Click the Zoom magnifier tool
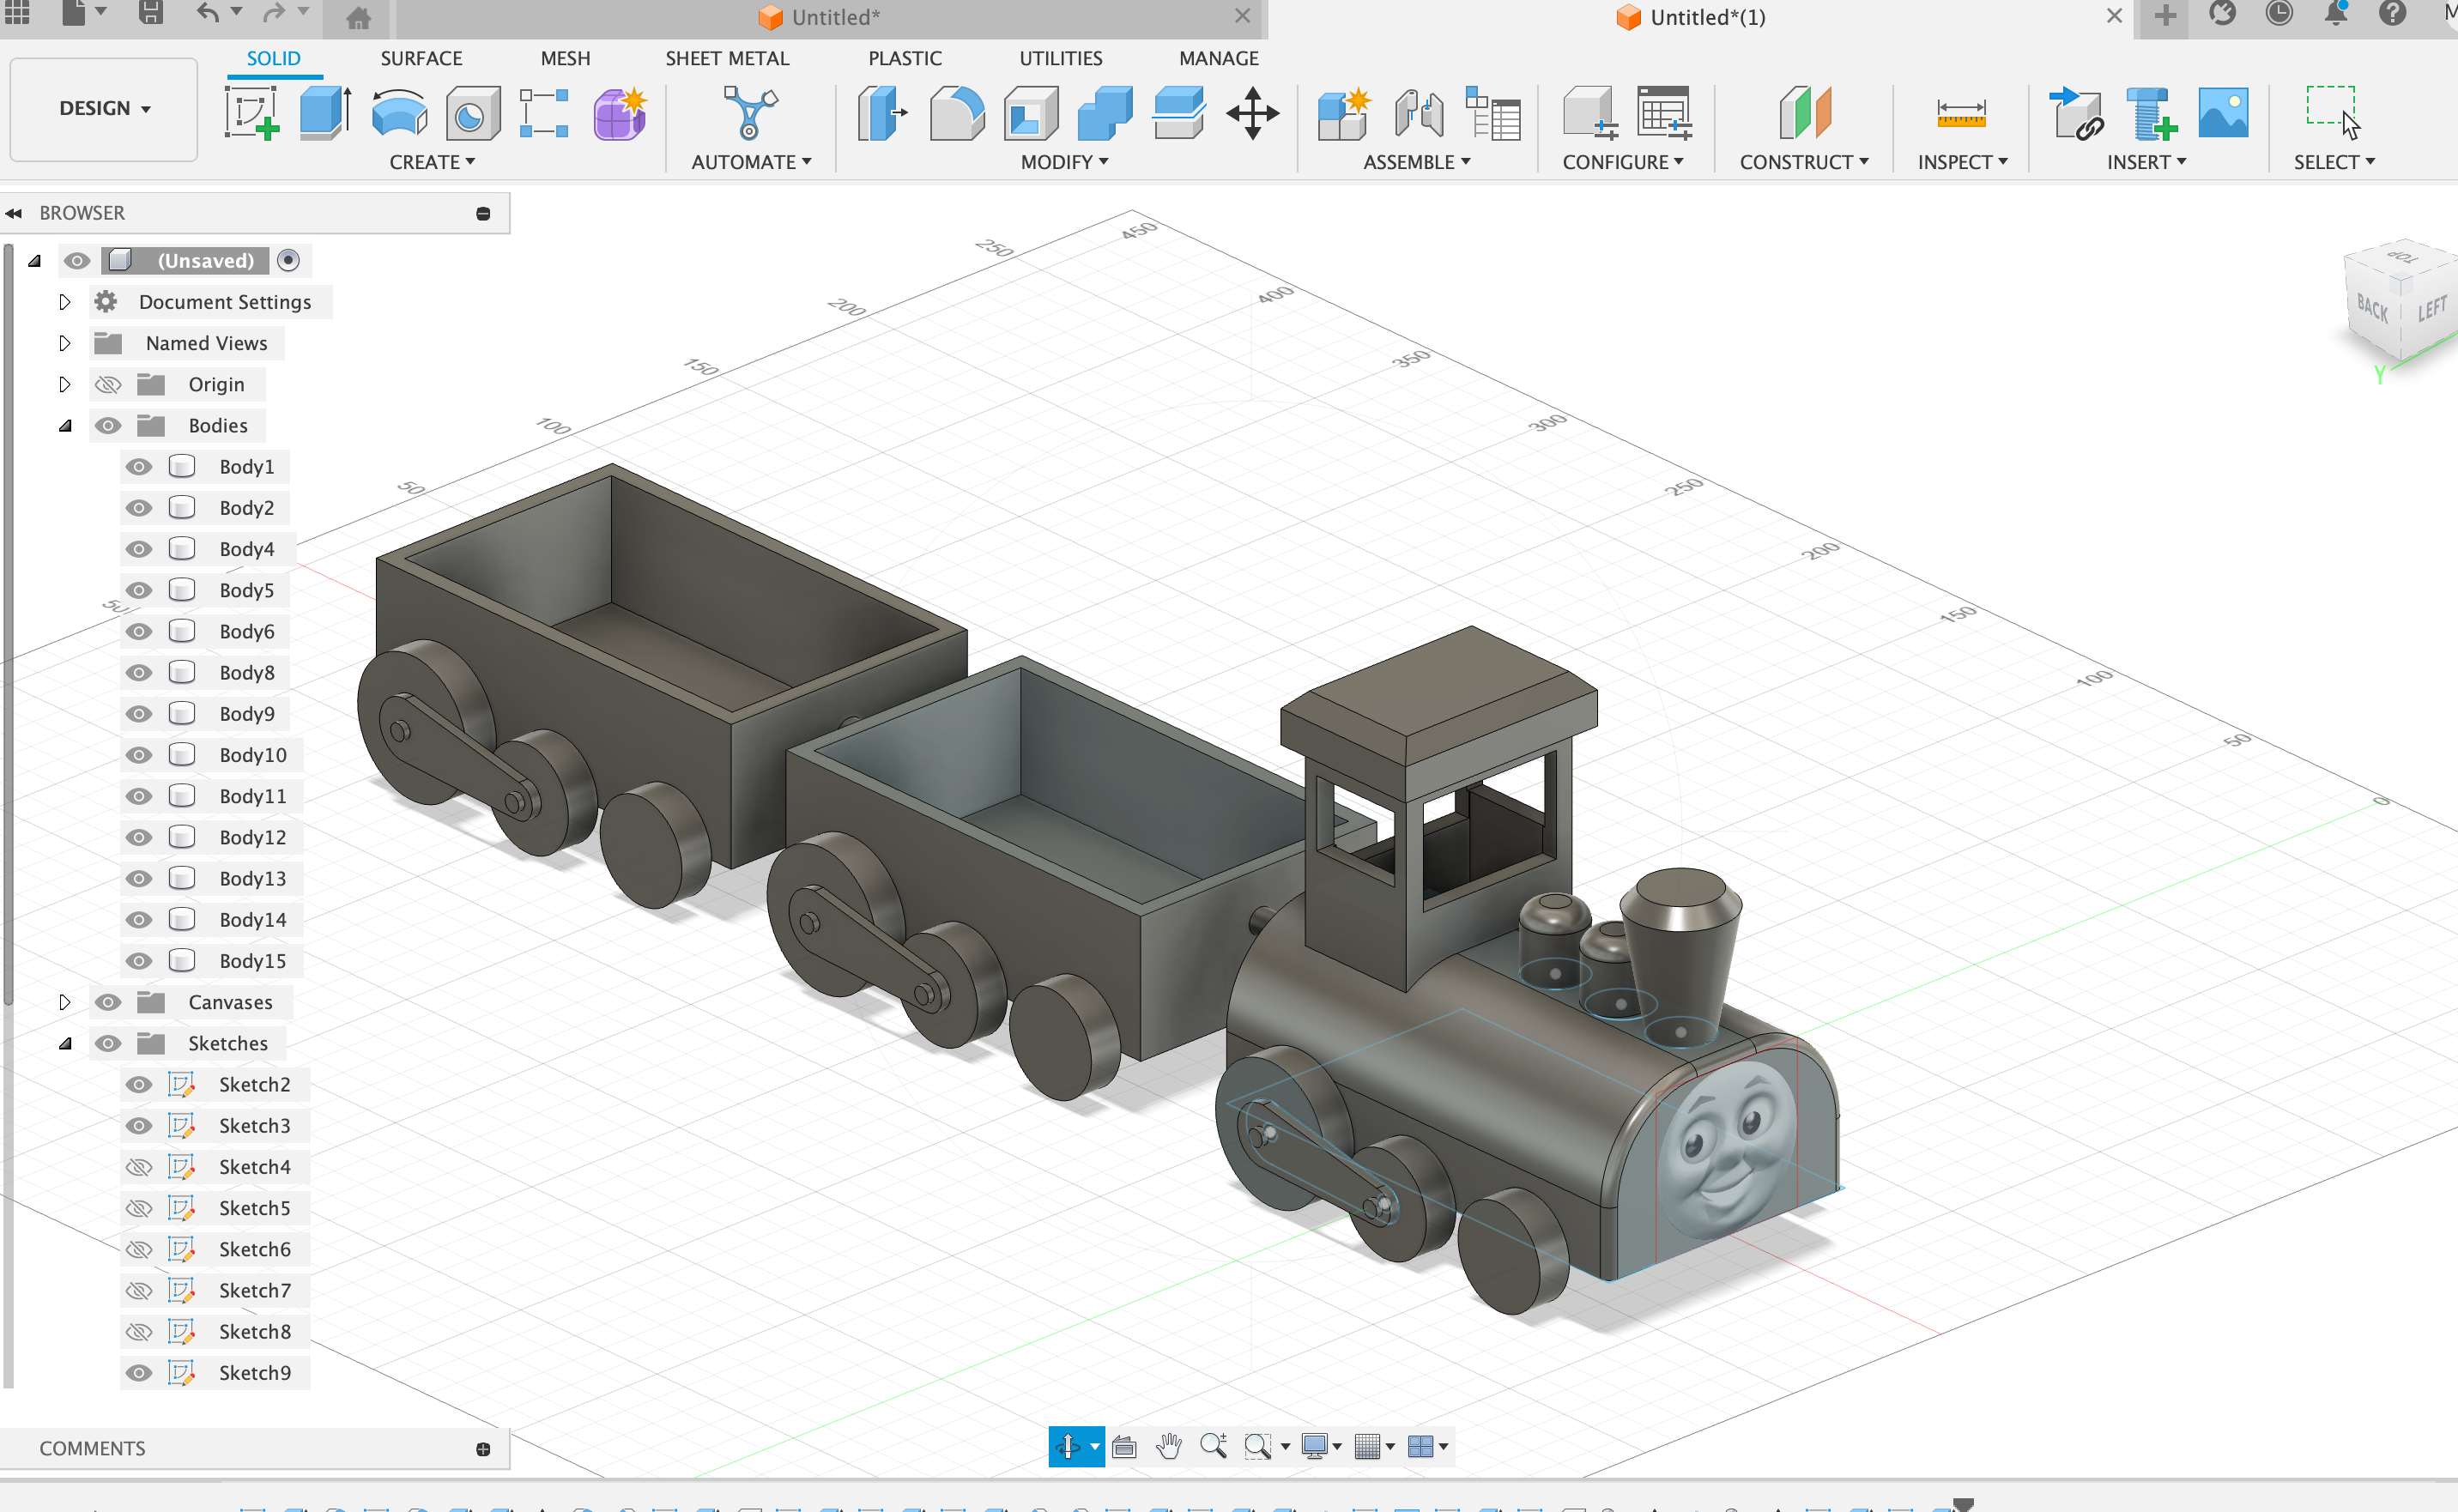 (x=1213, y=1446)
